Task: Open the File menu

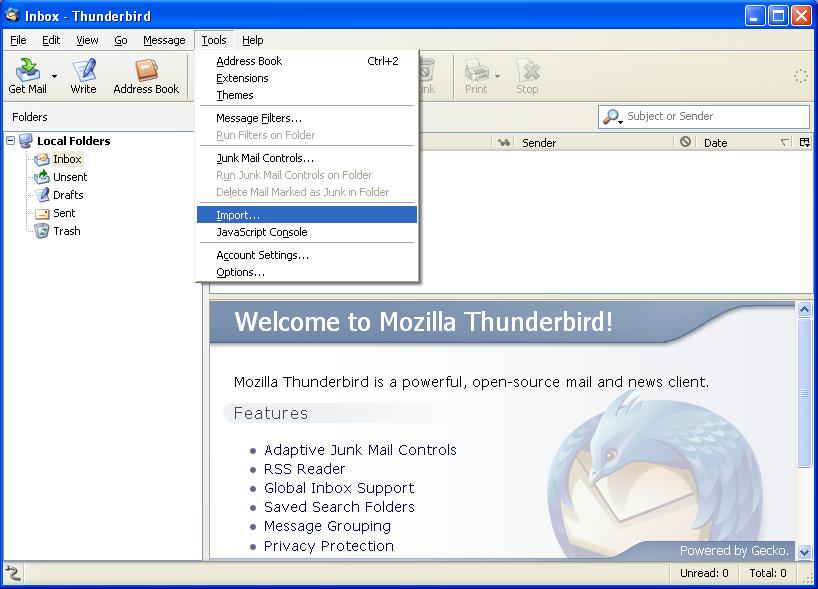Action: pyautogui.click(x=18, y=40)
